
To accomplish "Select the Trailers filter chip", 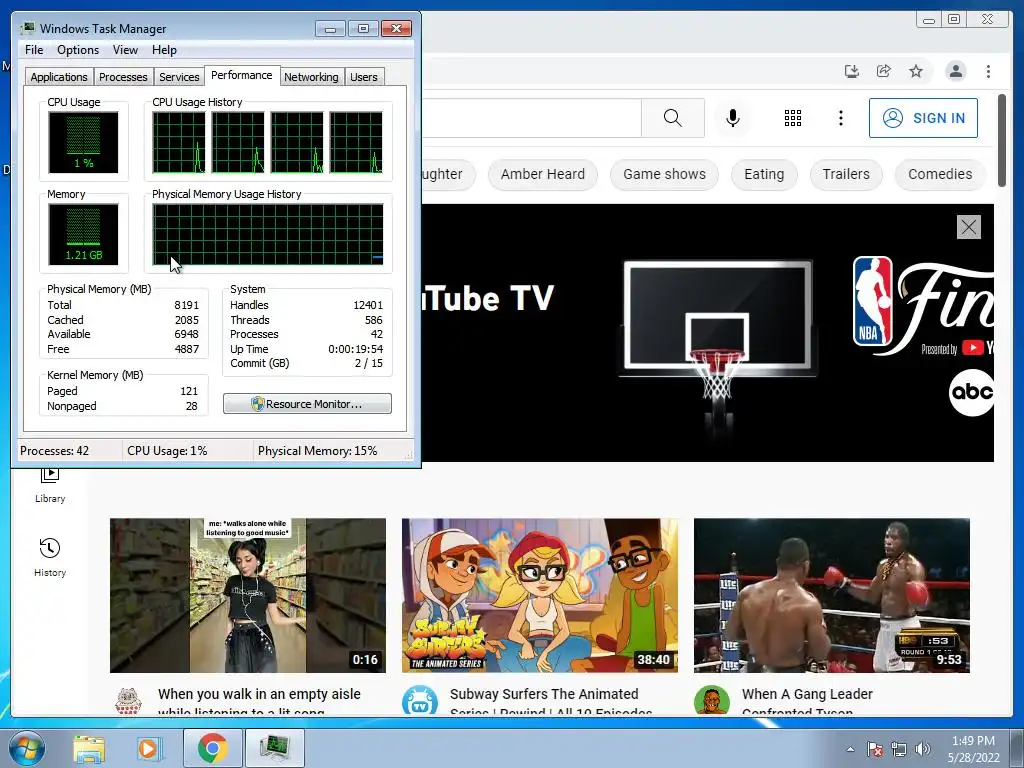I will click(x=846, y=174).
